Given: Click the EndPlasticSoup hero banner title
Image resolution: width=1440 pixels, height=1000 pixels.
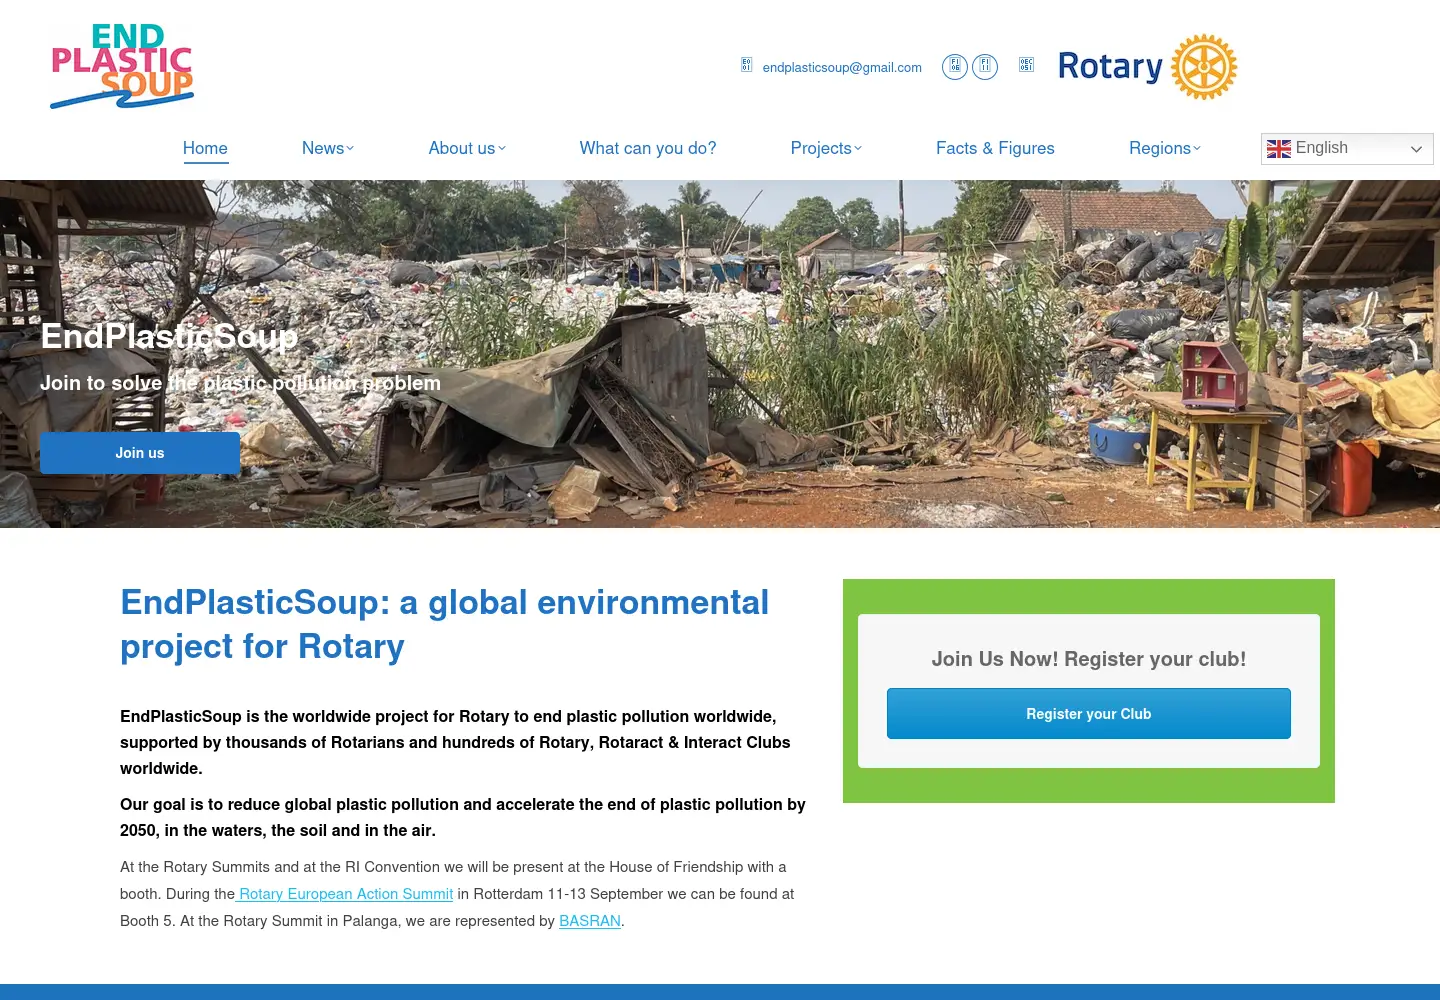Looking at the screenshot, I should (169, 336).
